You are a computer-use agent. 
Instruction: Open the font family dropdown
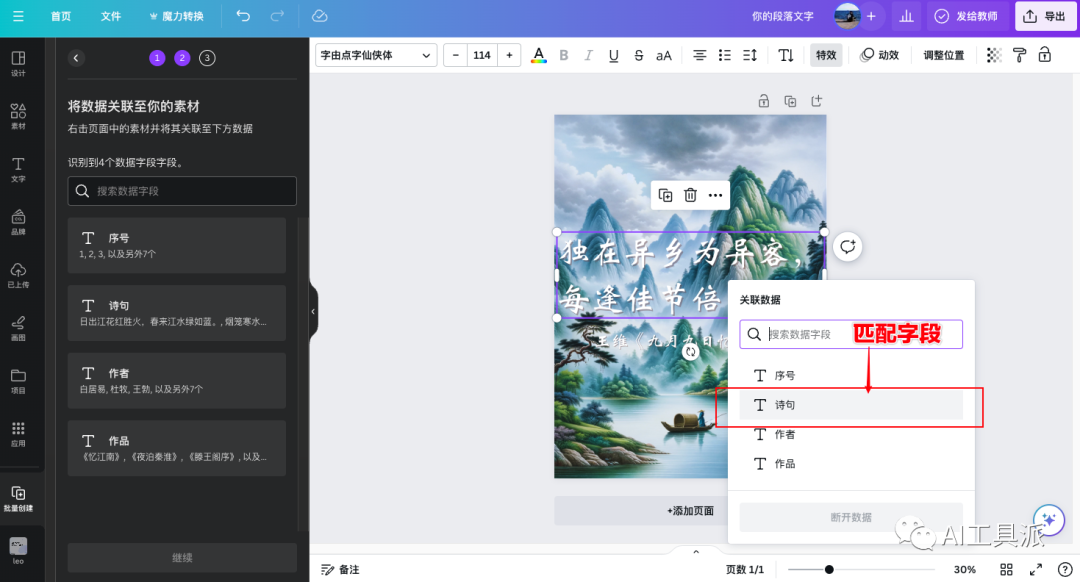[x=376, y=55]
